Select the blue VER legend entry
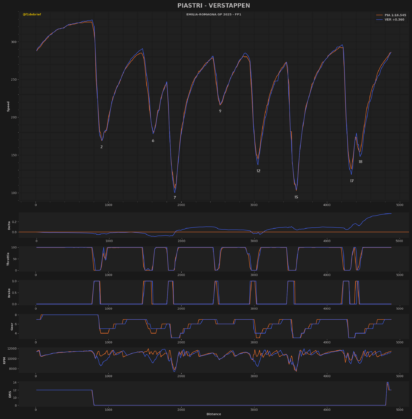The image size is (412, 419). pos(390,20)
